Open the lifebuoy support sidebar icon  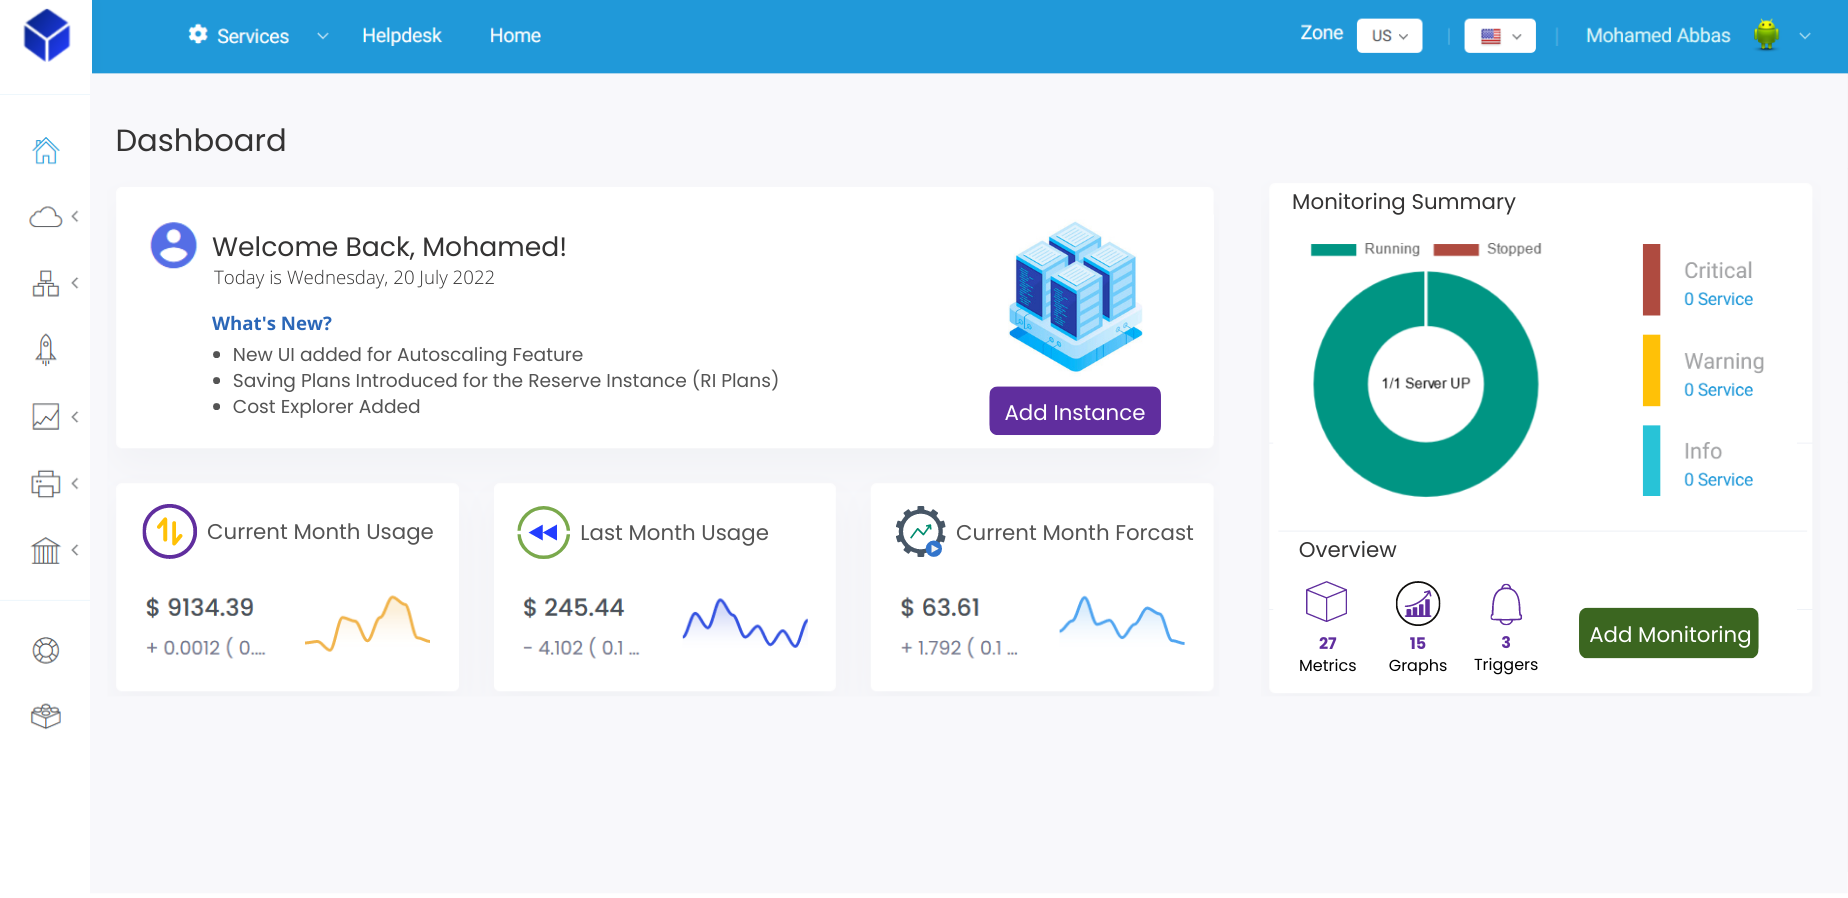point(46,651)
